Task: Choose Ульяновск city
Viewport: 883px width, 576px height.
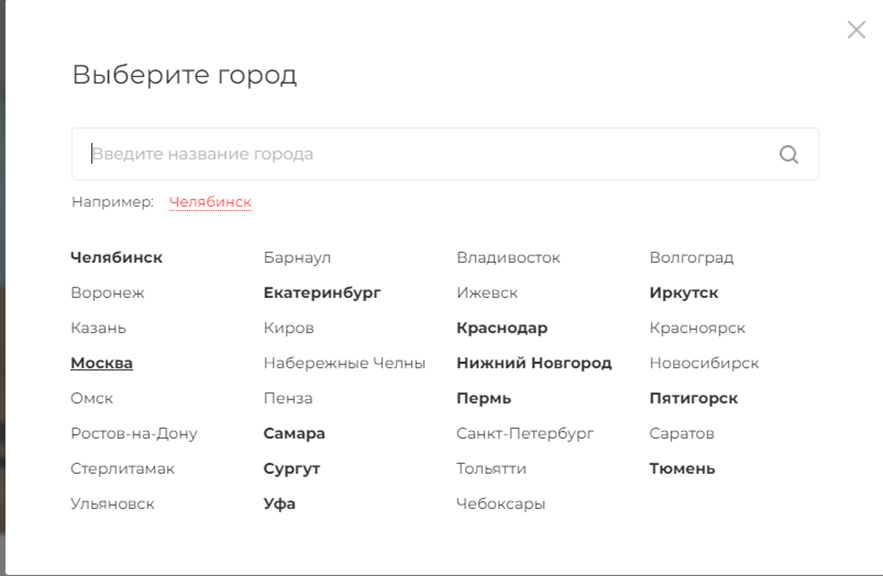Action: point(113,504)
